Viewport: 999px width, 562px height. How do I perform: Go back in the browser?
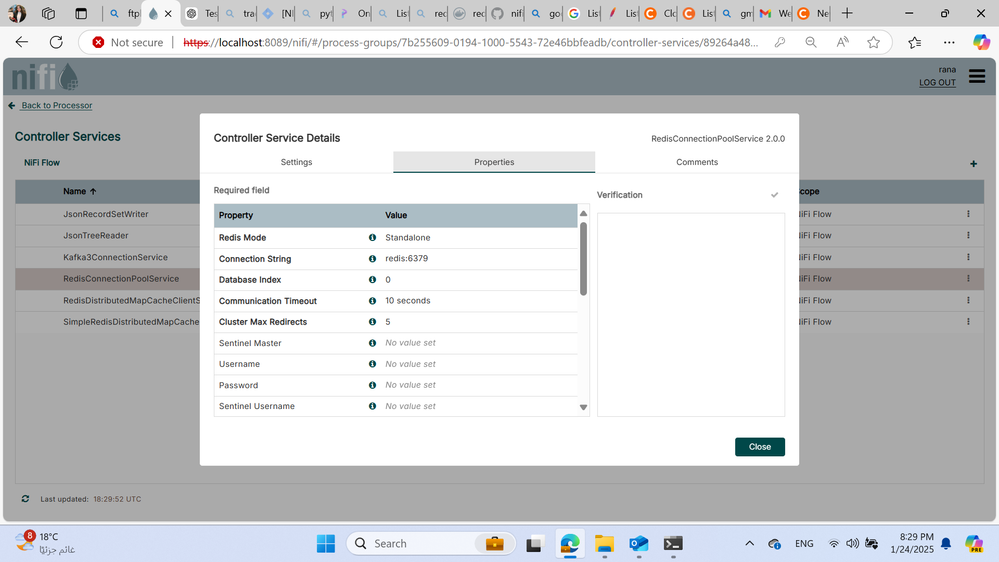(22, 42)
